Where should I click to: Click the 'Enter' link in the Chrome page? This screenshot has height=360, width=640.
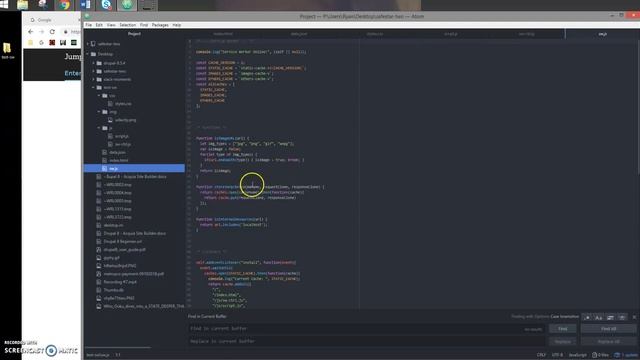point(73,73)
